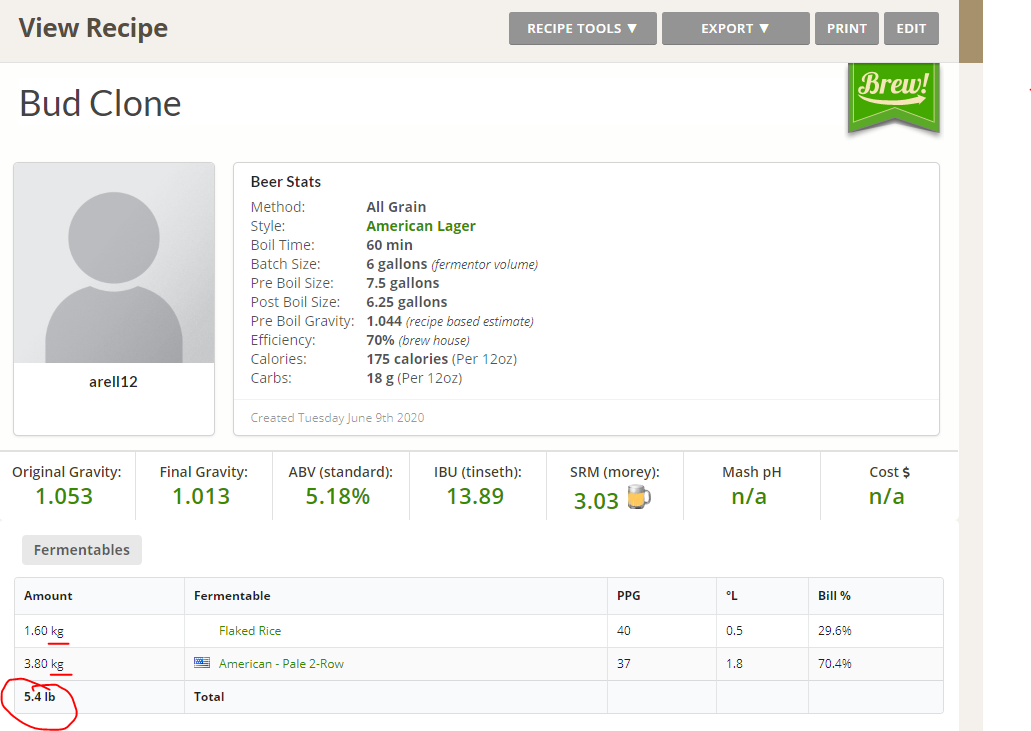Open the American Lager style link
1031x731 pixels.
(420, 226)
